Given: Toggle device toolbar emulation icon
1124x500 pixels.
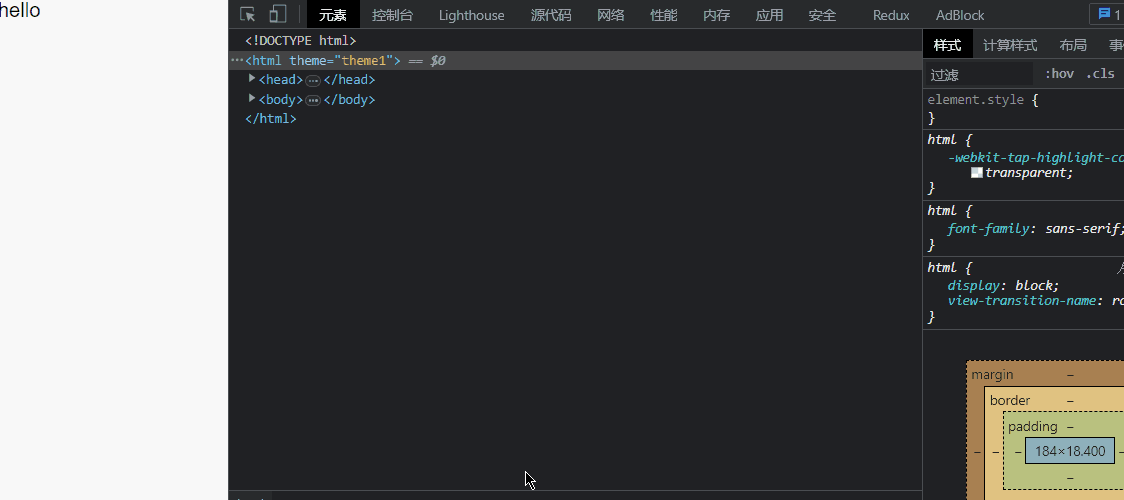Looking at the screenshot, I should pyautogui.click(x=278, y=15).
